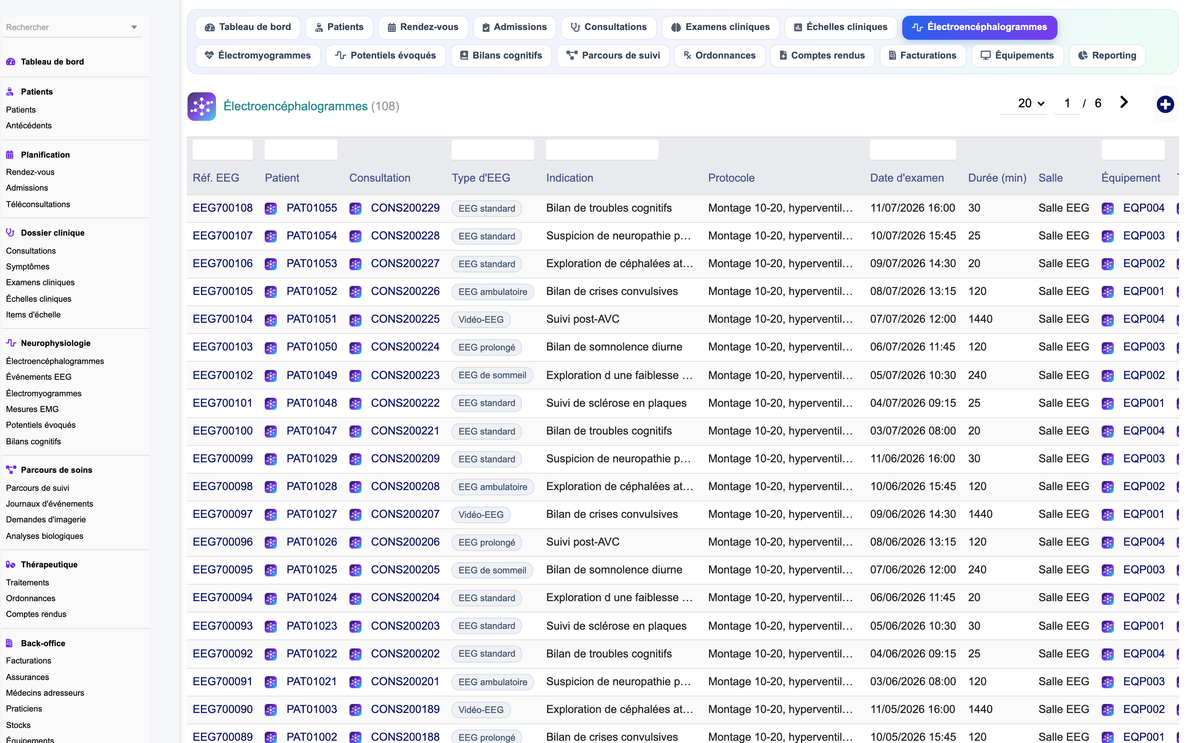The height and width of the screenshot is (743, 1200).
Task: Open the Reporting tab
Action: (x=1107, y=55)
